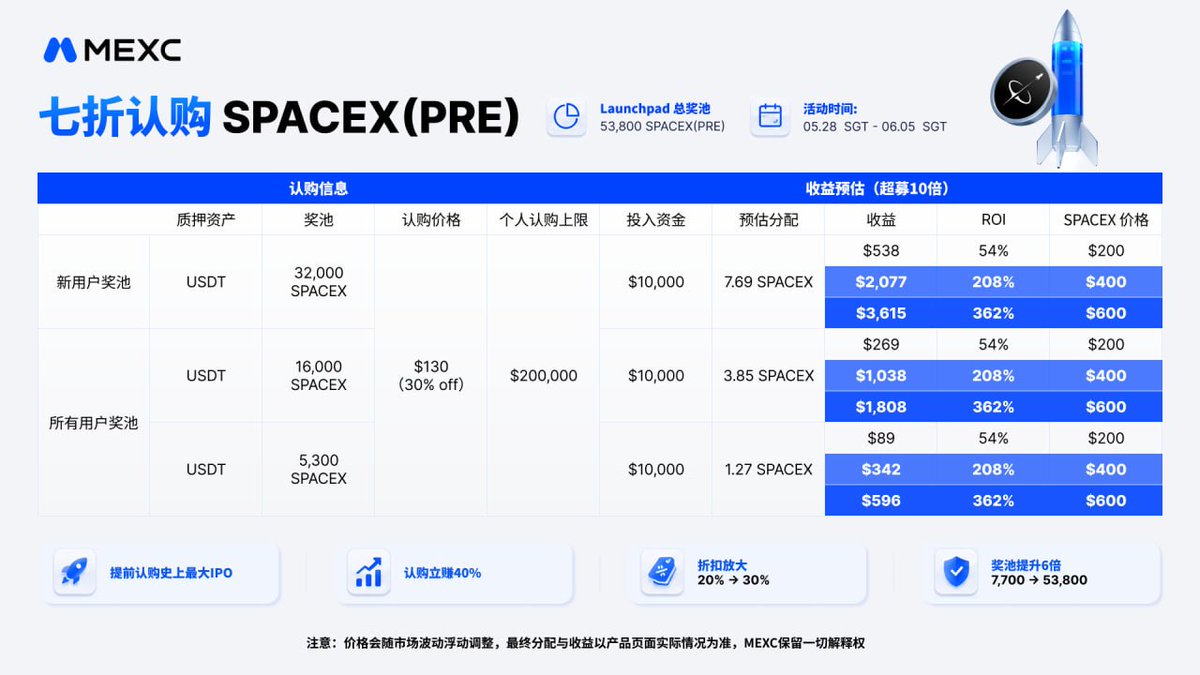Click the 5,300 SPACEX pool cell

coord(318,469)
